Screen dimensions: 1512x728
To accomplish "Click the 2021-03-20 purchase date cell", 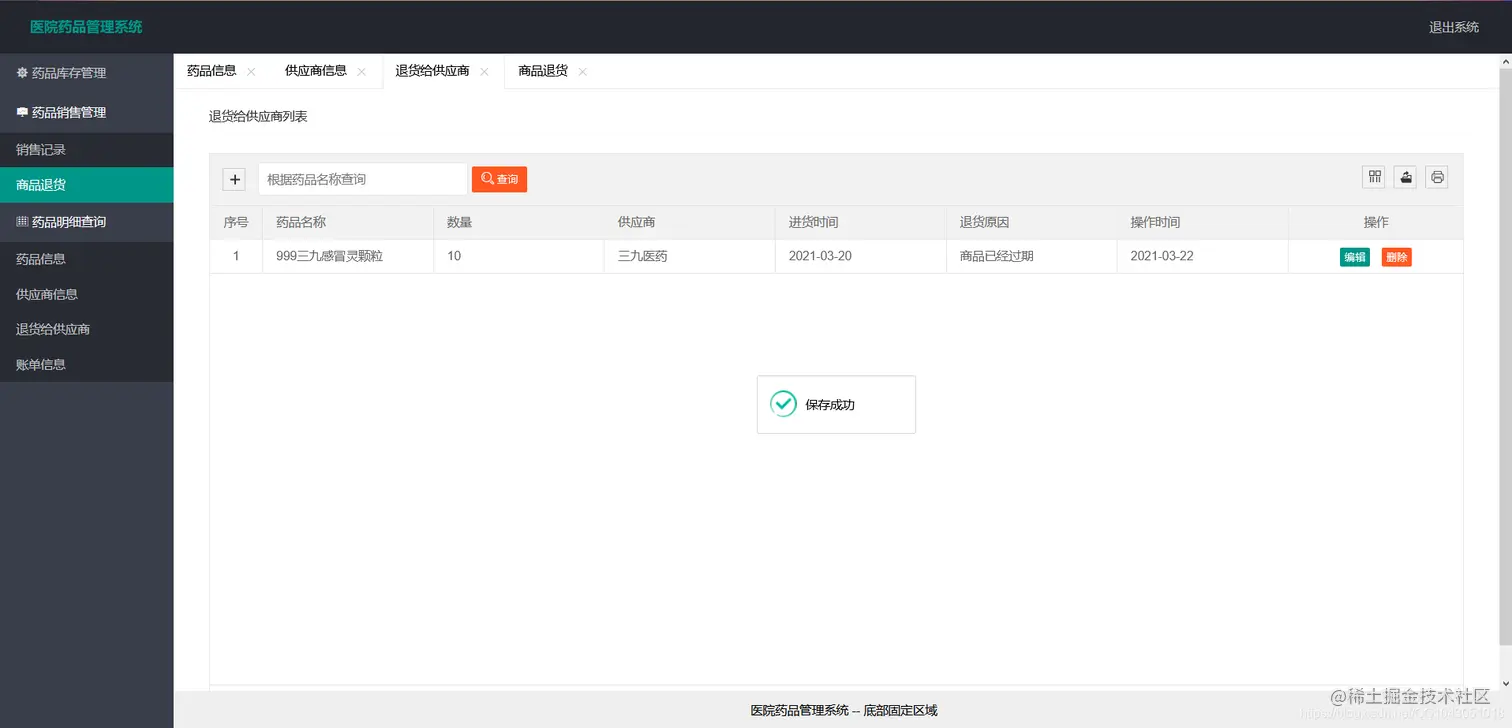I will click(860, 256).
